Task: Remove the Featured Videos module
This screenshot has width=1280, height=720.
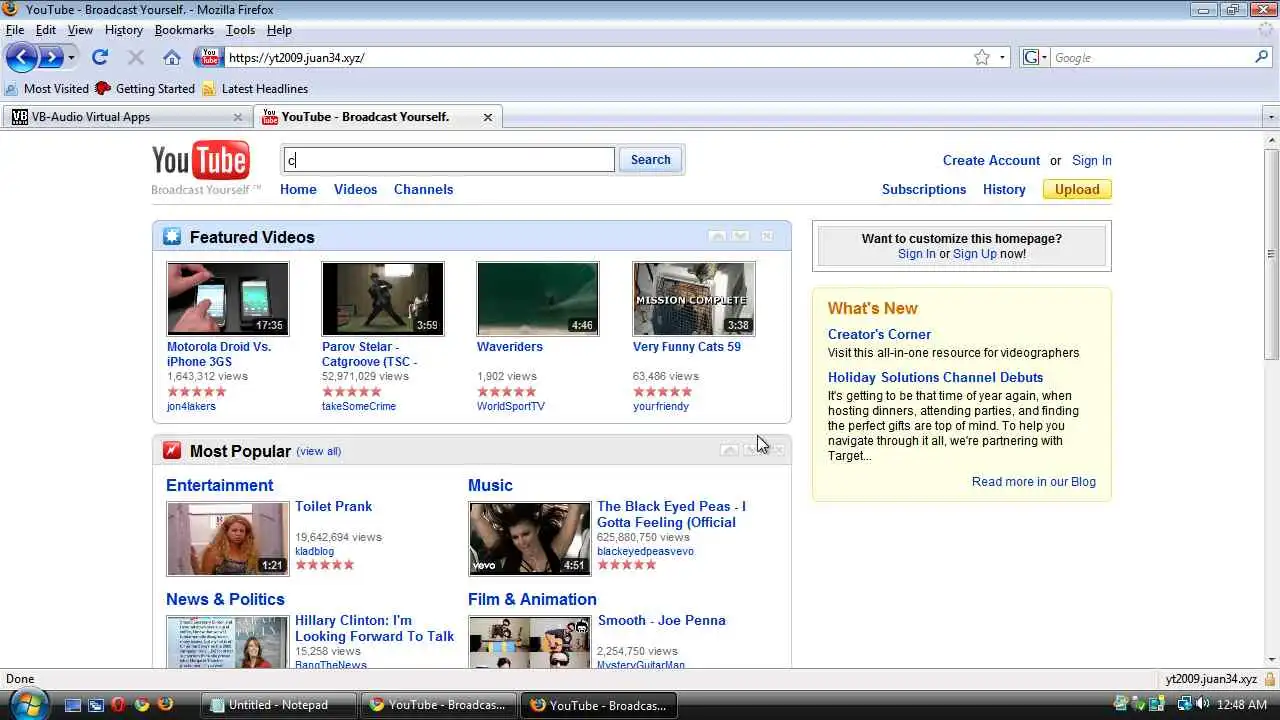Action: pyautogui.click(x=767, y=237)
